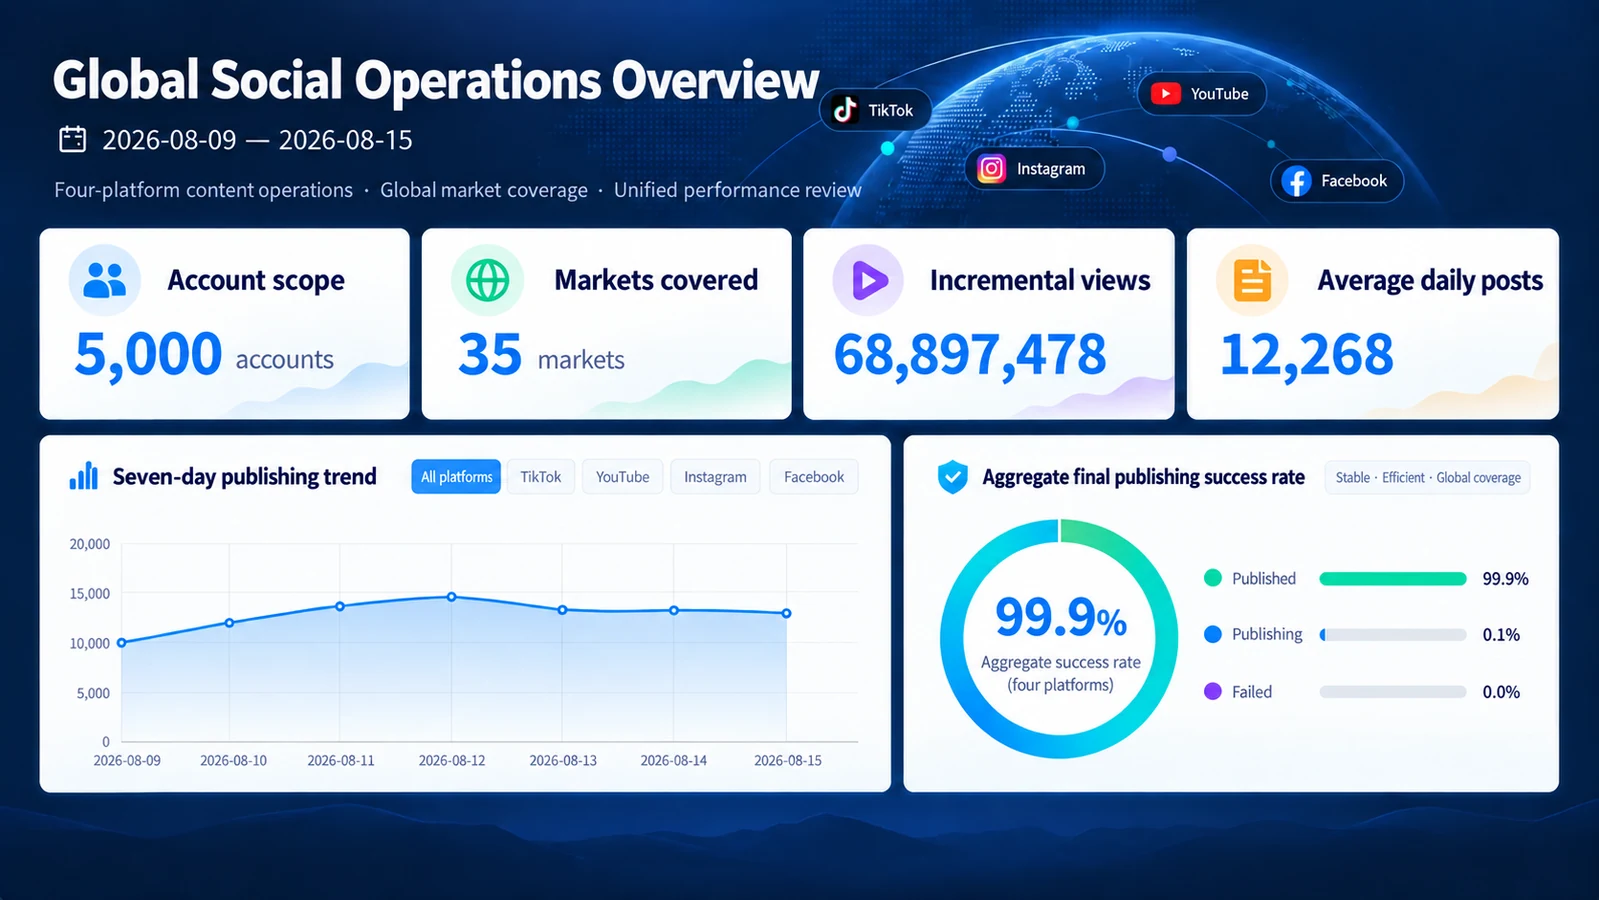Screen dimensions: 1599x900
Task: Click the 2026-08-14 data point on the trend line
Action: (x=674, y=610)
